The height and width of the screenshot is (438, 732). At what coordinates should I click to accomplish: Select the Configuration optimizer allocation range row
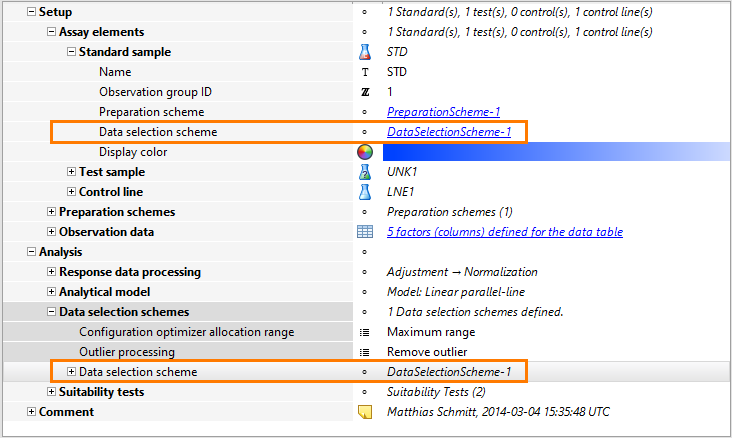click(x=186, y=332)
